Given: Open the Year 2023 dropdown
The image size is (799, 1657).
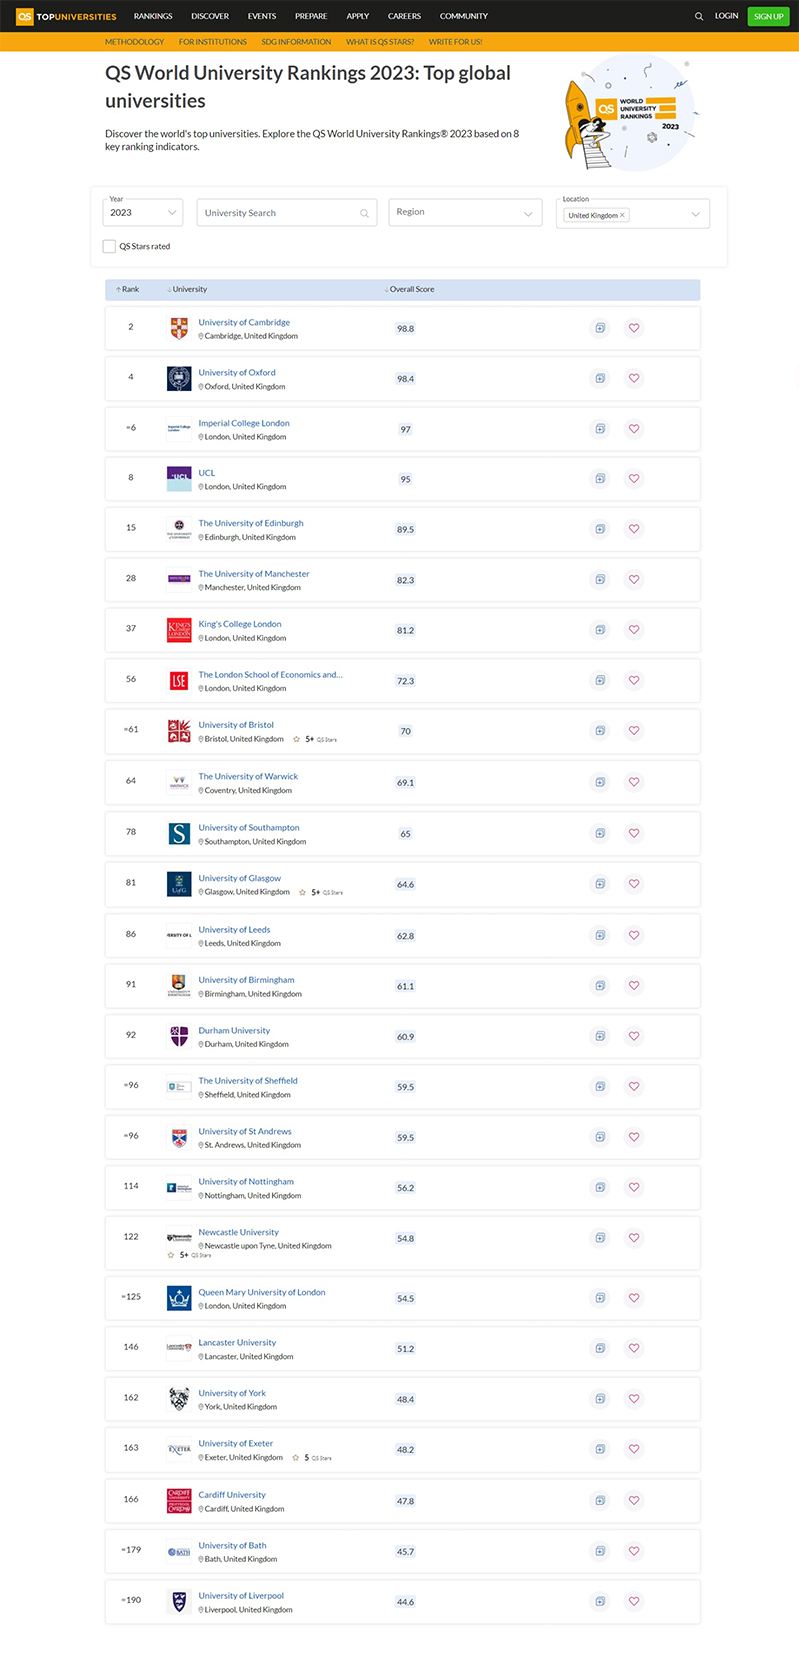Looking at the screenshot, I should [144, 213].
